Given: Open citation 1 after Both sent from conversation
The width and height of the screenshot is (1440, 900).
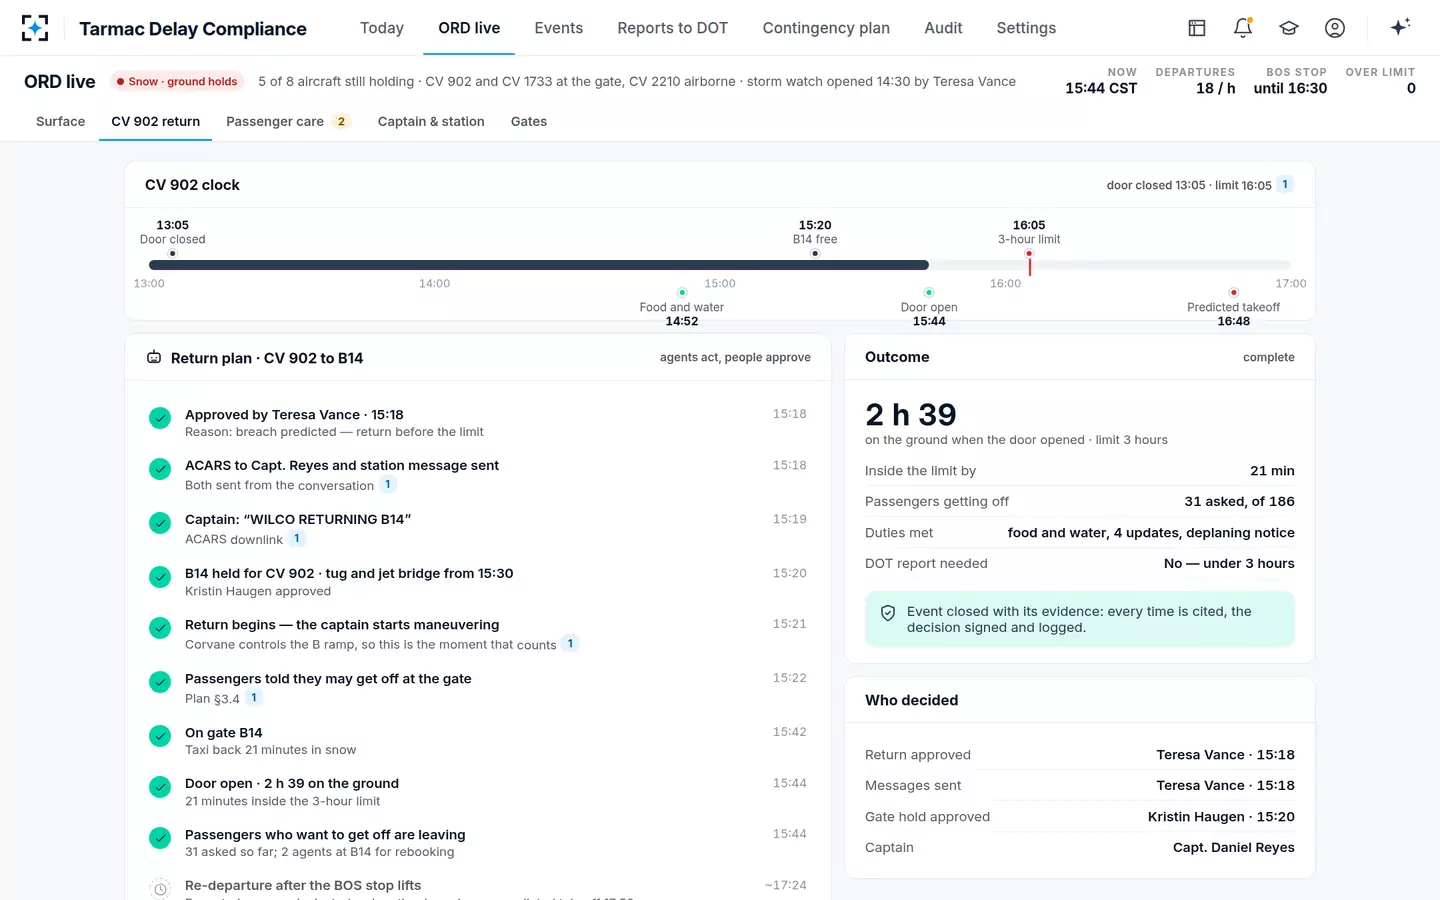Looking at the screenshot, I should [388, 484].
